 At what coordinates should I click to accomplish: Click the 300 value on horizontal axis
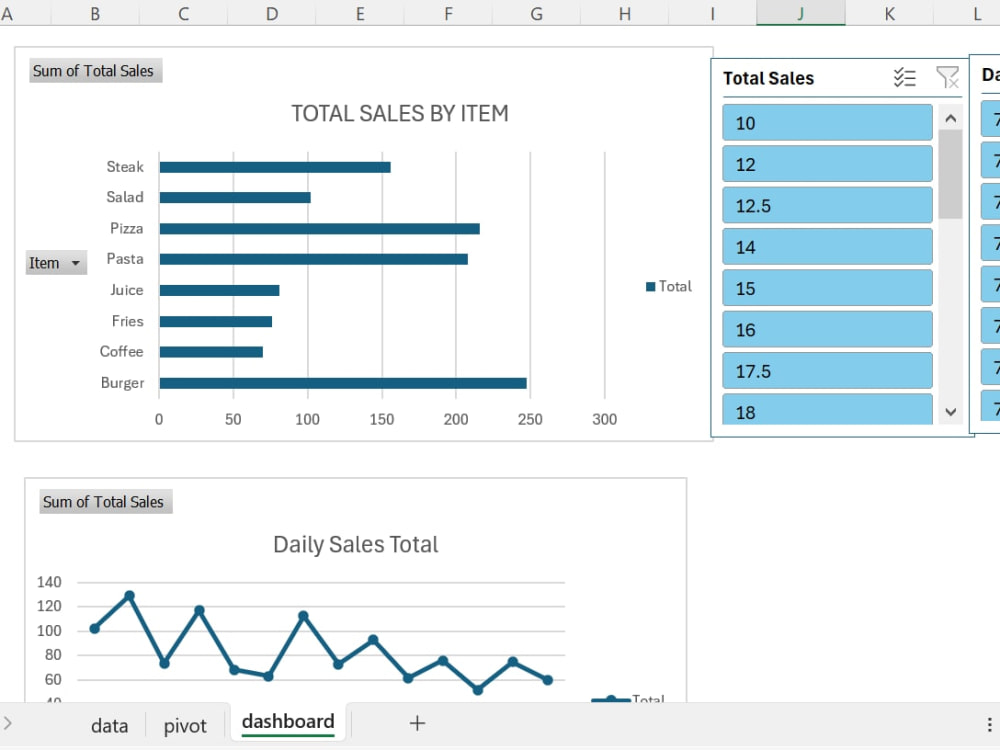click(x=605, y=420)
